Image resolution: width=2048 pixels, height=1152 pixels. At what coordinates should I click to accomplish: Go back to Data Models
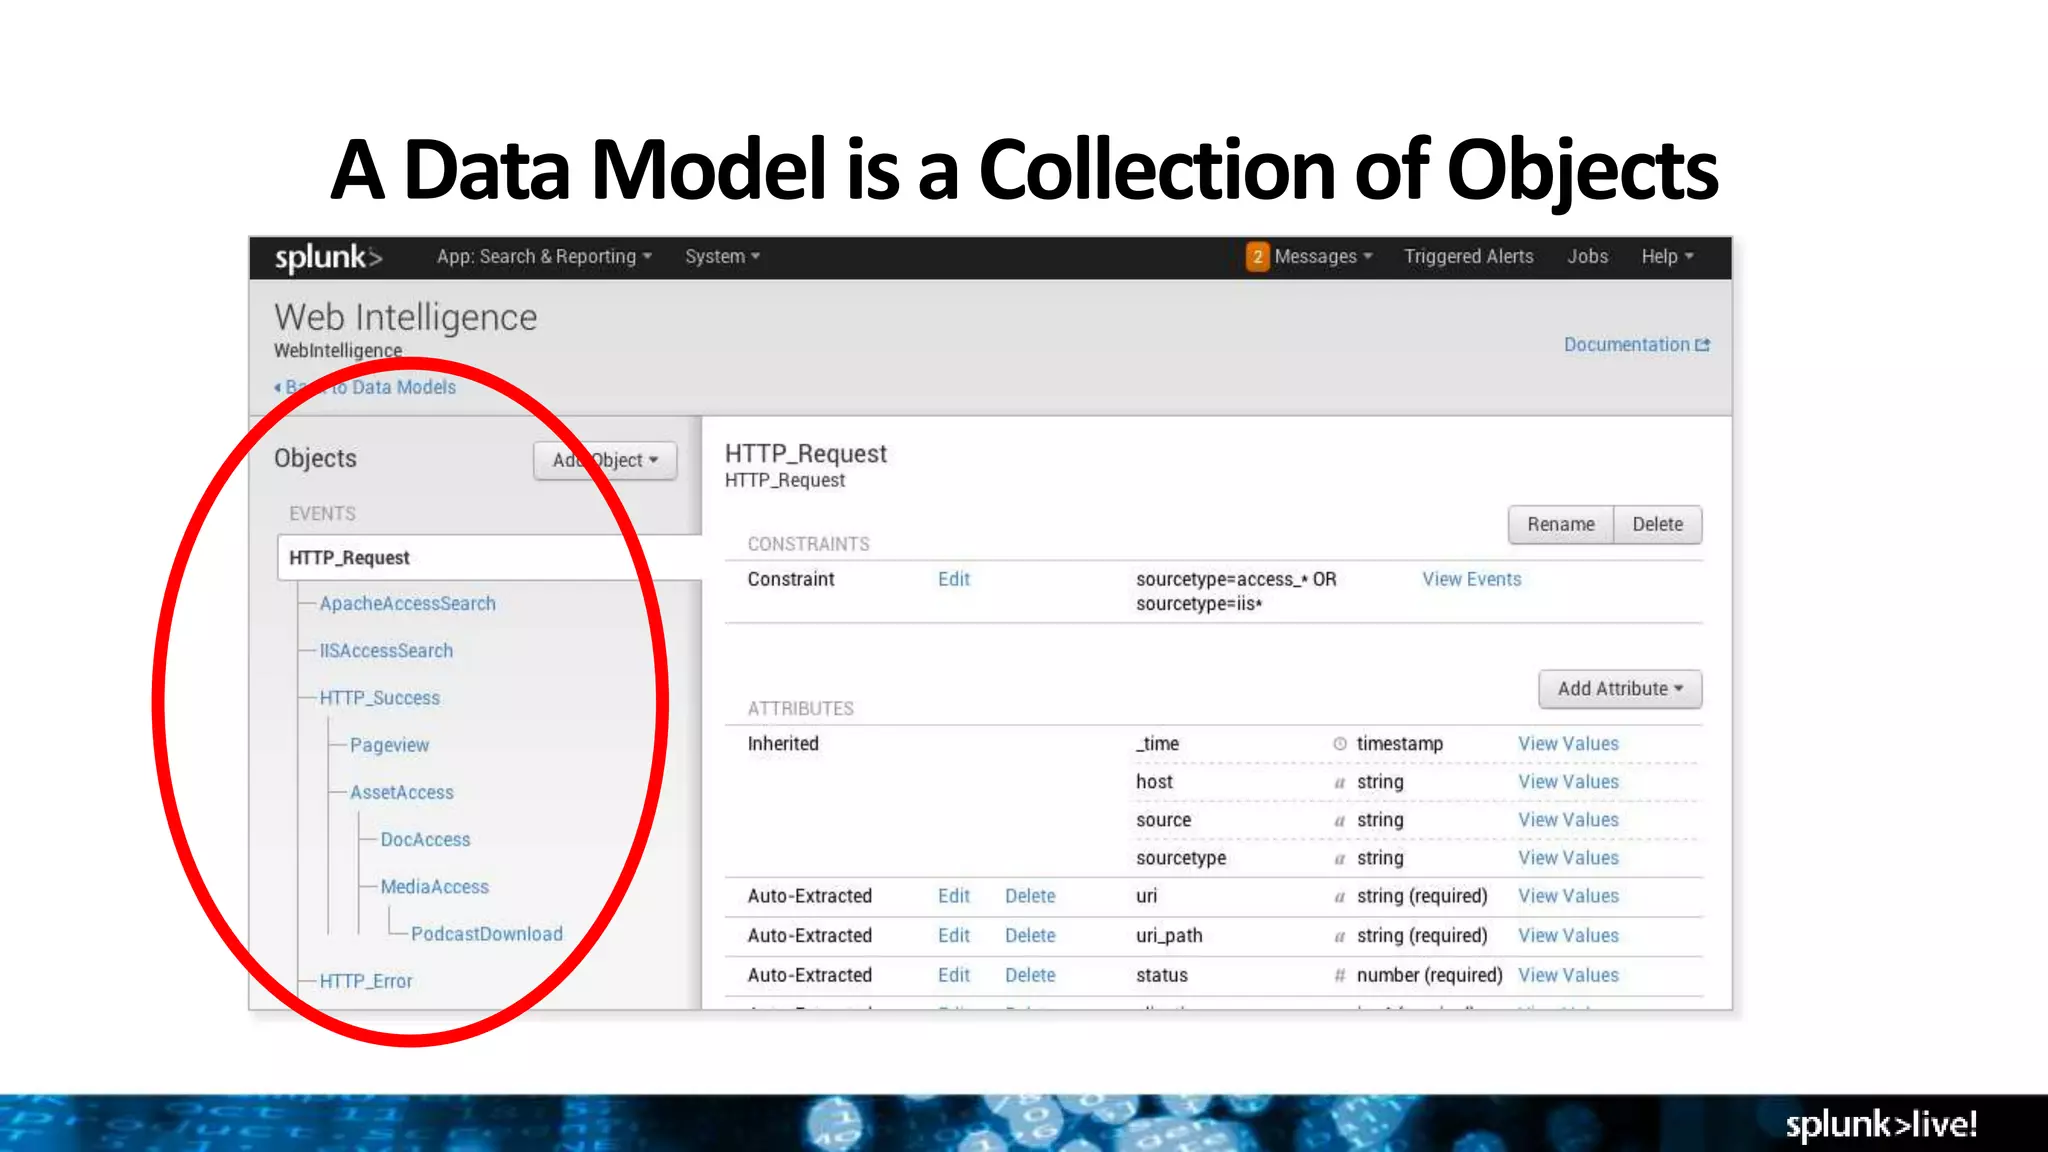click(x=365, y=388)
